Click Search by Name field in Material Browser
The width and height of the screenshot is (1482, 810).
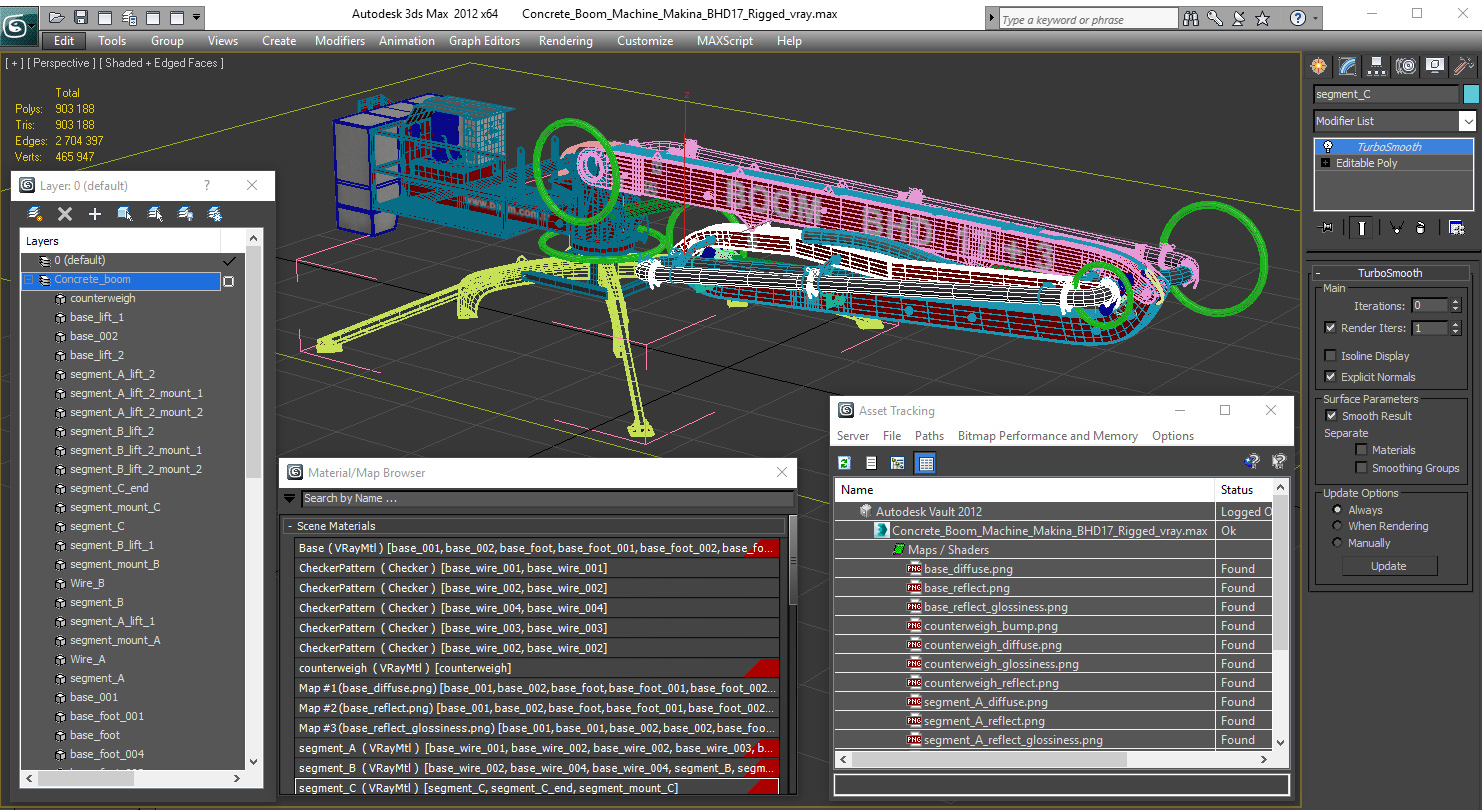pos(547,498)
